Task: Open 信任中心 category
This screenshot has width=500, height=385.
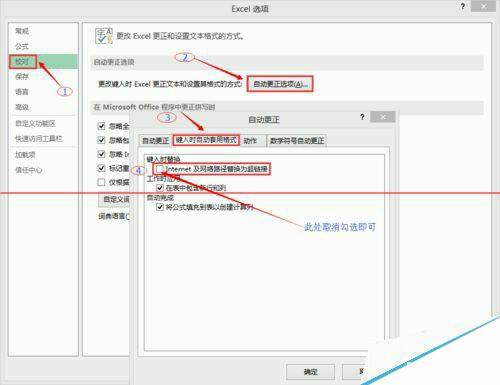Action: 29,170
